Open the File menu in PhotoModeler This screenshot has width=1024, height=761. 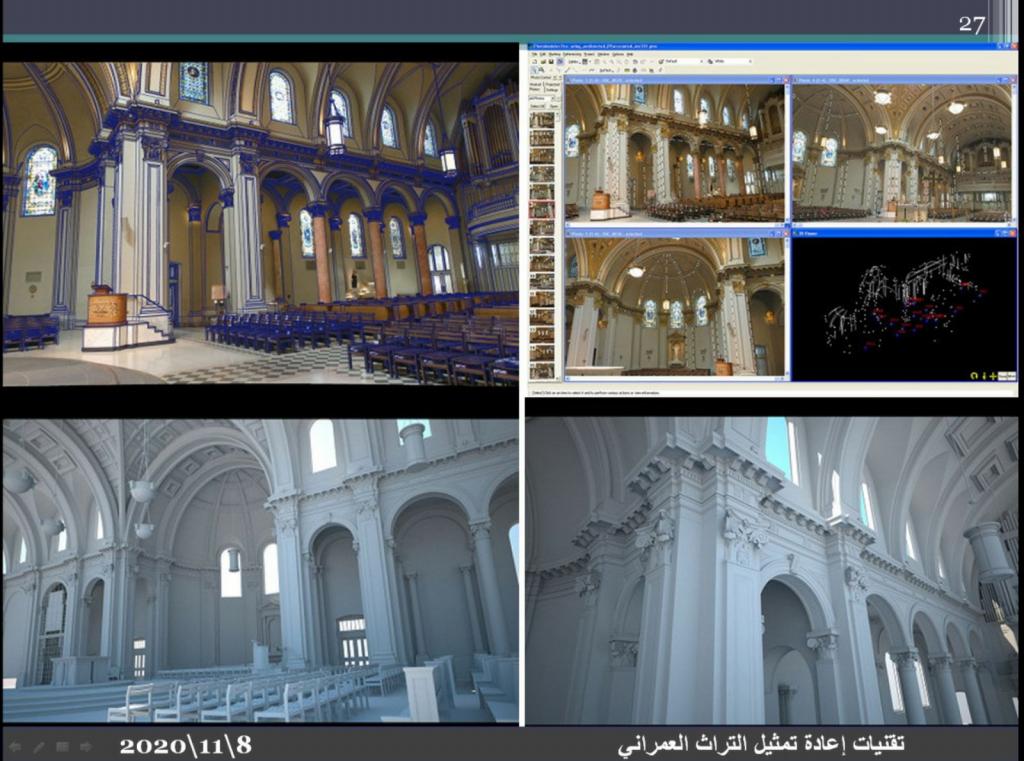[x=535, y=53]
